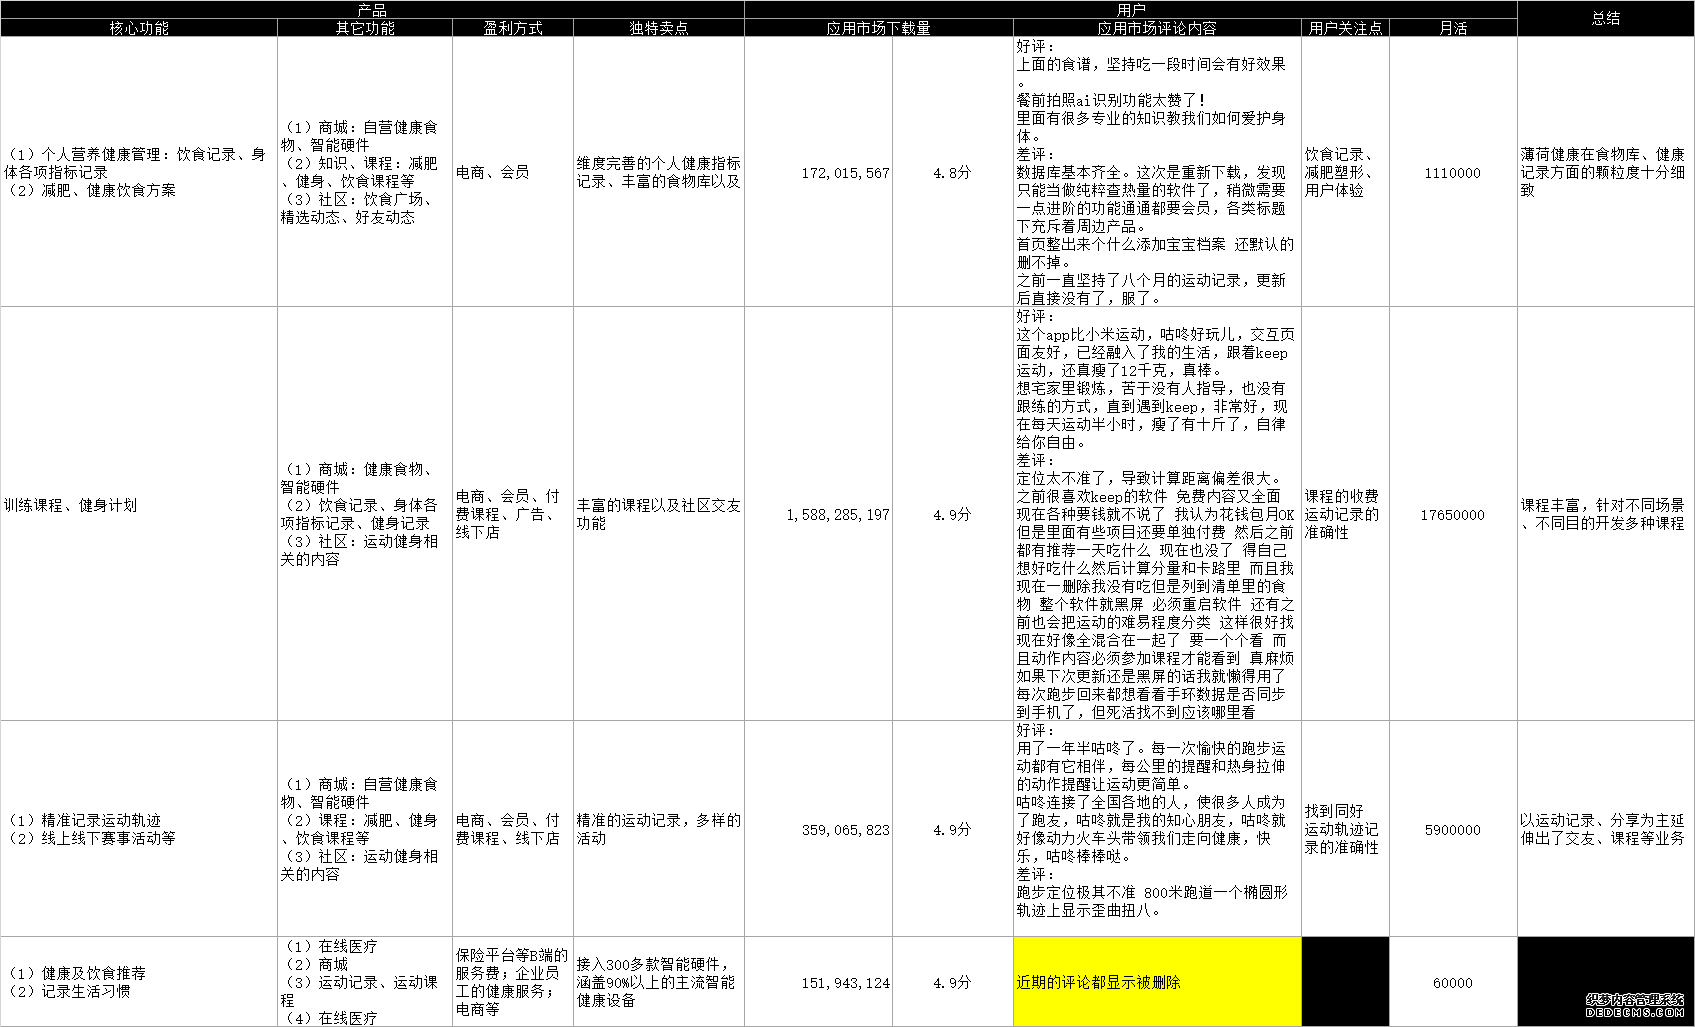The image size is (1695, 1027).
Task: Select the 用户关注点 column header
Action: [x=1344, y=27]
